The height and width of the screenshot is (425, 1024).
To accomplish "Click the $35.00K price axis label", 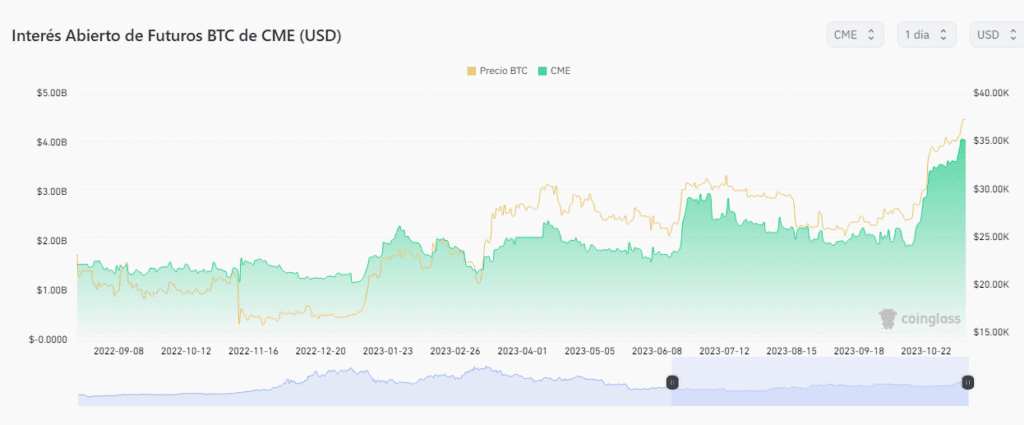I will (991, 141).
